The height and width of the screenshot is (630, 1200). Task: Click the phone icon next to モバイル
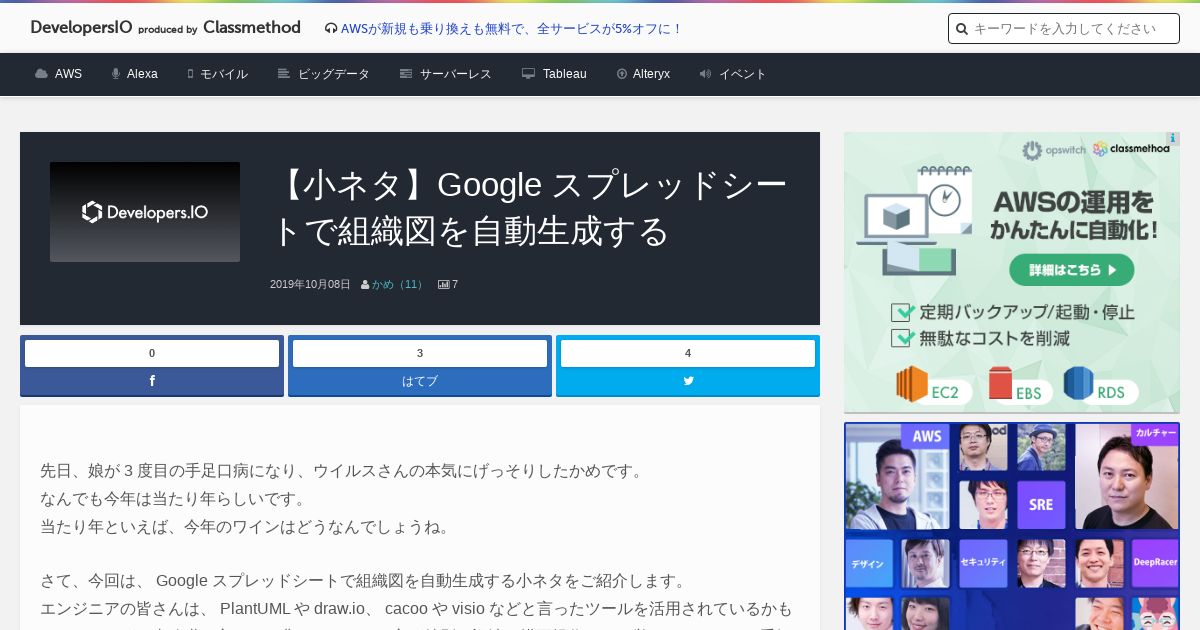190,74
